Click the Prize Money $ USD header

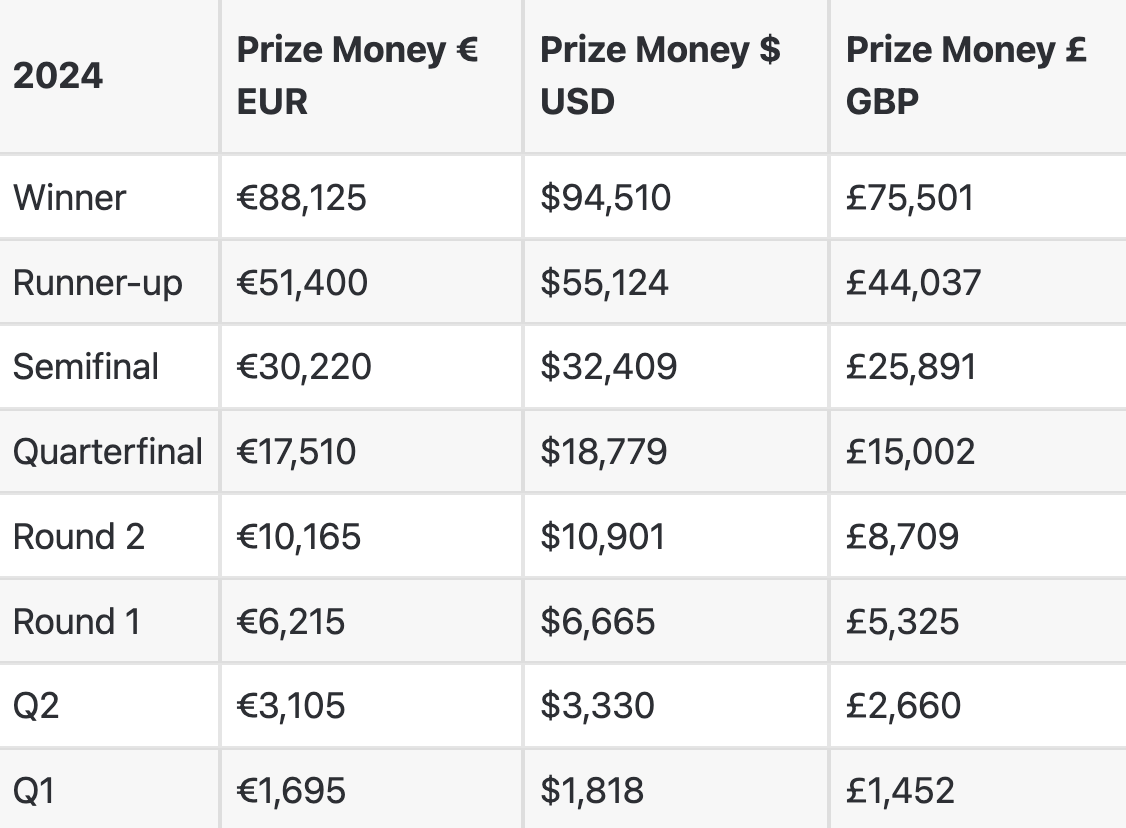[660, 76]
